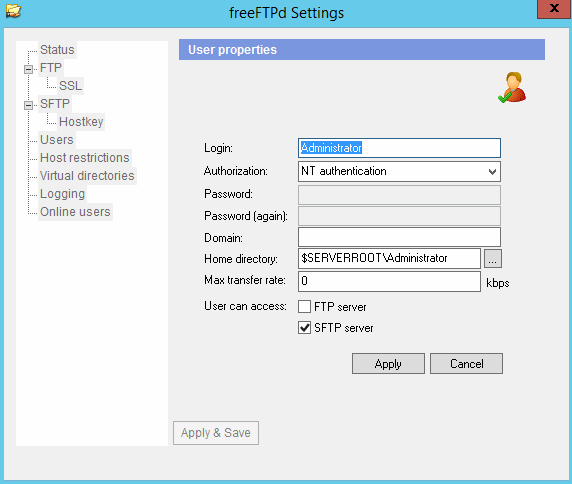
Task: Click the Apply & Save button
Action: 216,433
